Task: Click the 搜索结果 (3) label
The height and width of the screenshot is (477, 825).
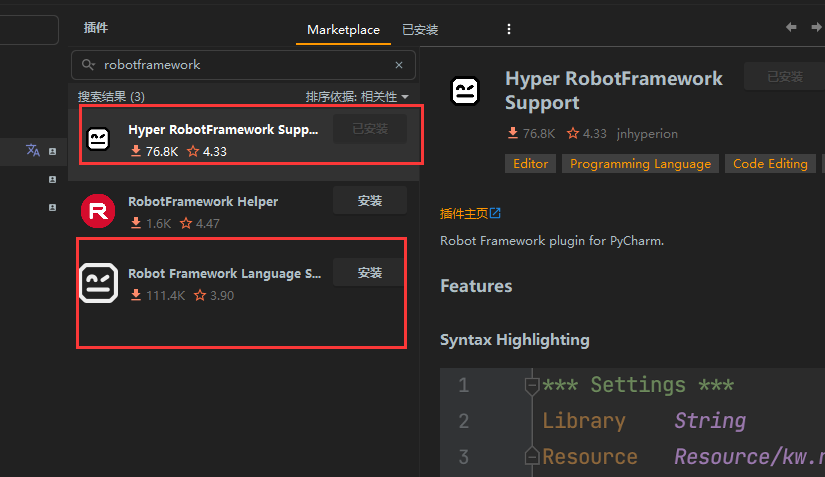Action: (111, 97)
